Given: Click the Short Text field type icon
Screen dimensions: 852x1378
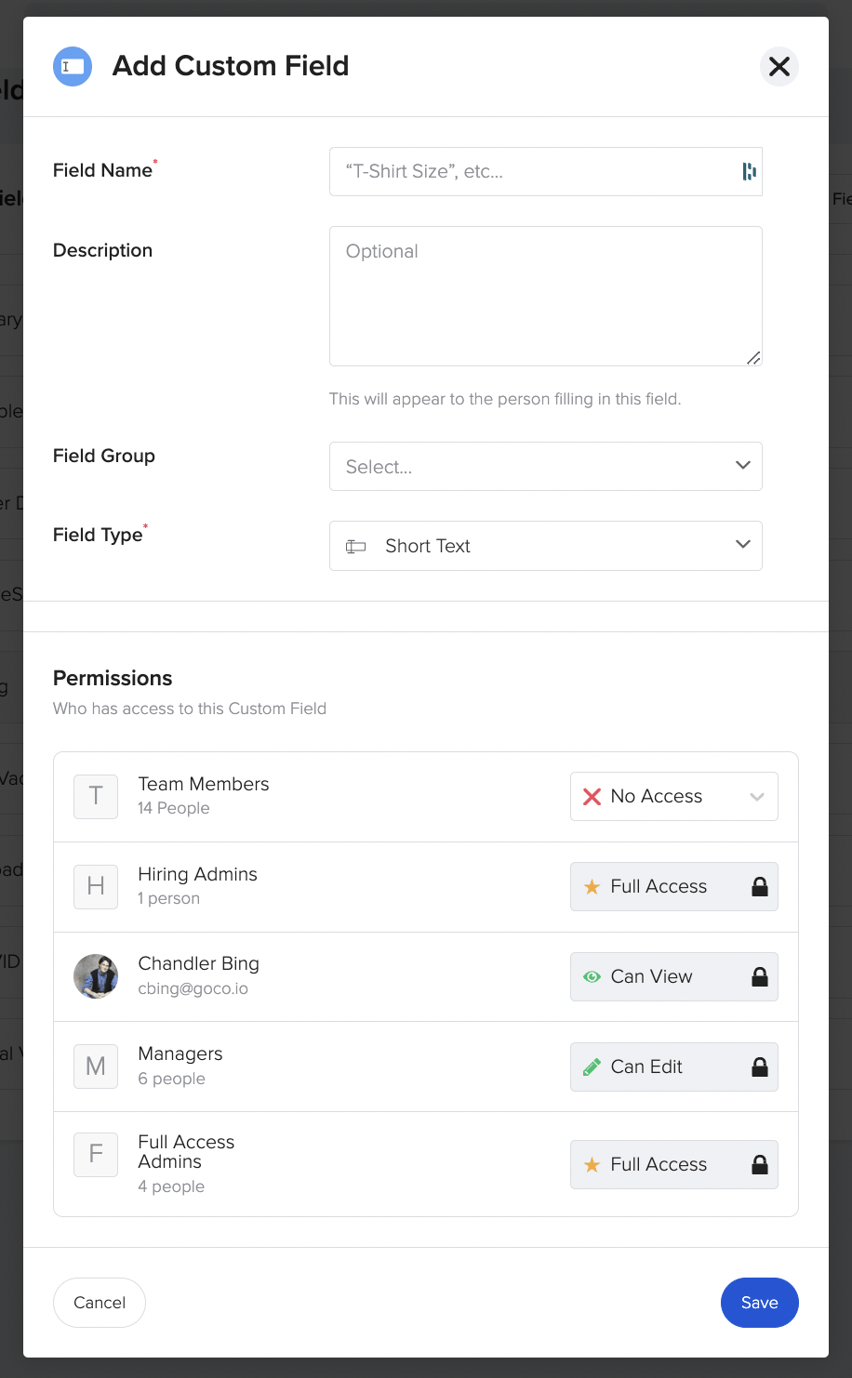Looking at the screenshot, I should click(x=356, y=545).
